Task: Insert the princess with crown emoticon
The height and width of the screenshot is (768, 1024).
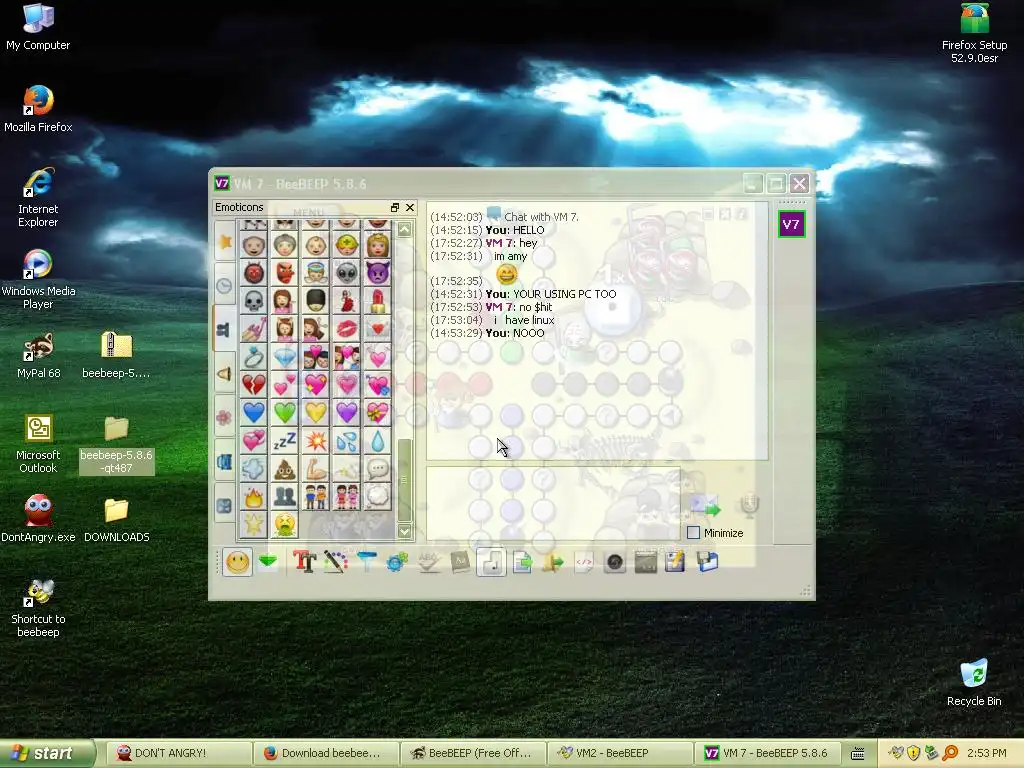Action: pos(377,244)
